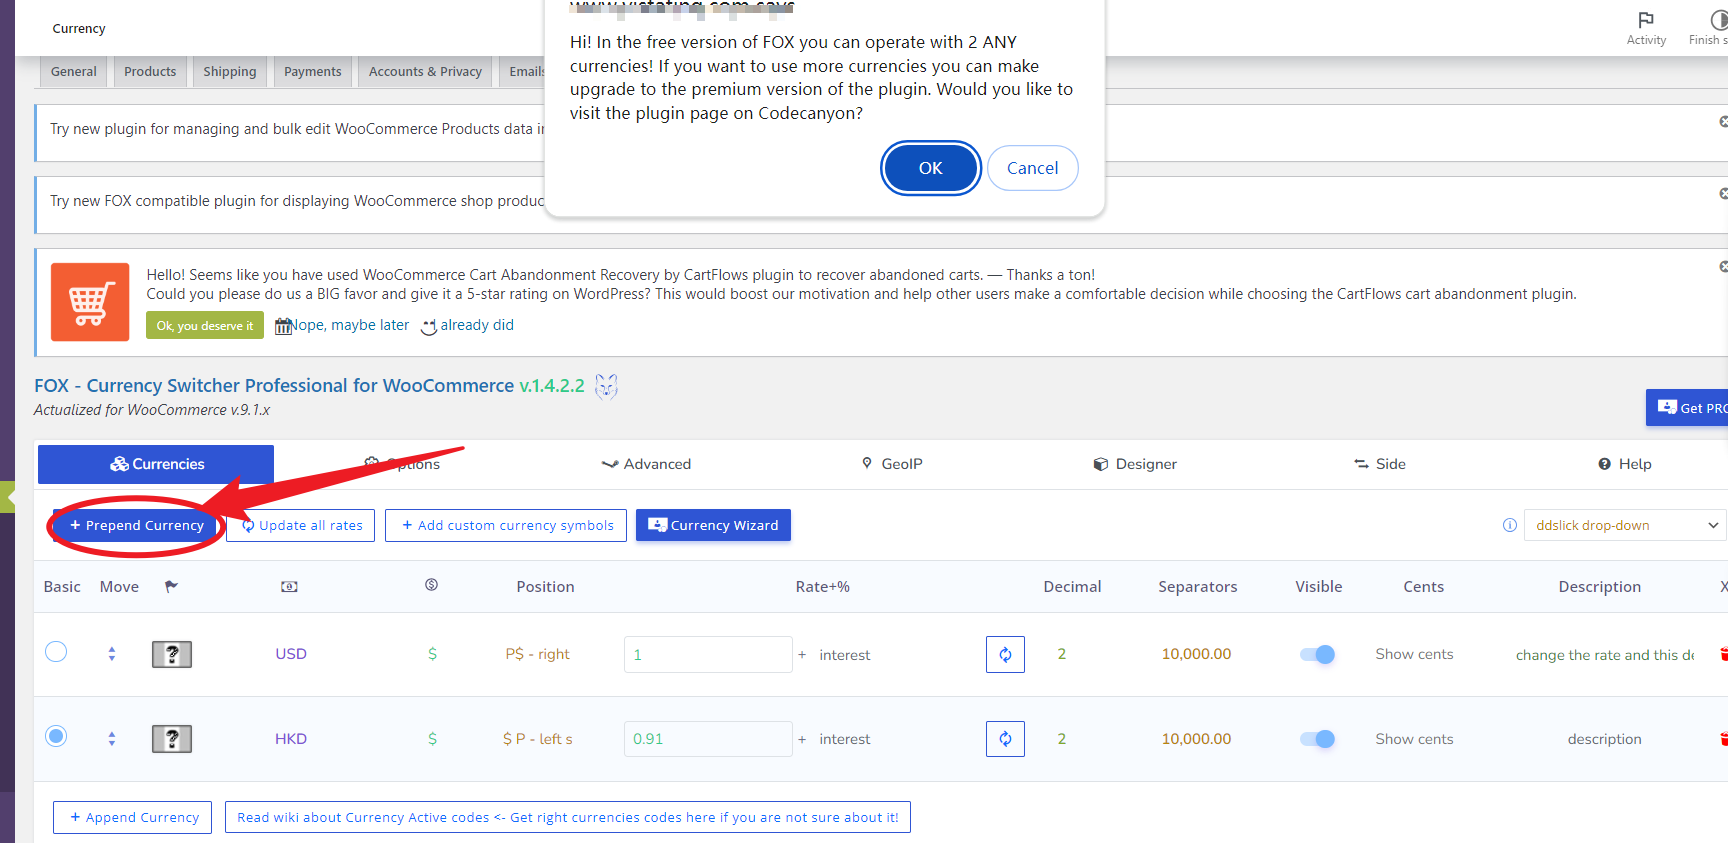Screen dimensions: 1728x843
Task: Click the USD dollar symbol
Action: tap(432, 654)
